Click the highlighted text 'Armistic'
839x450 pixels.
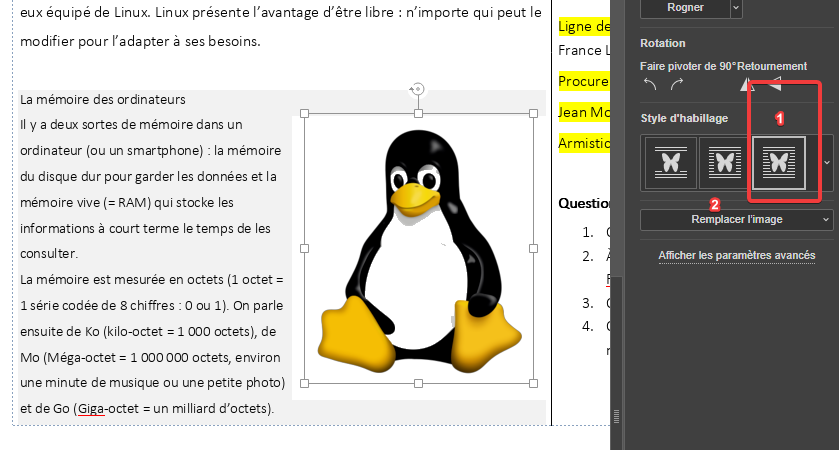click(x=584, y=143)
